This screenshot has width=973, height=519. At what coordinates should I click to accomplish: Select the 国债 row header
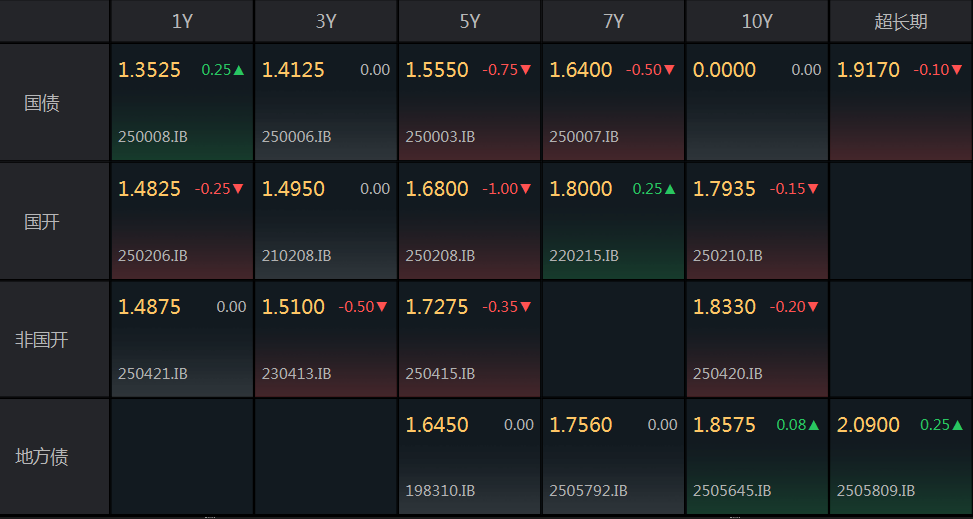[42, 102]
